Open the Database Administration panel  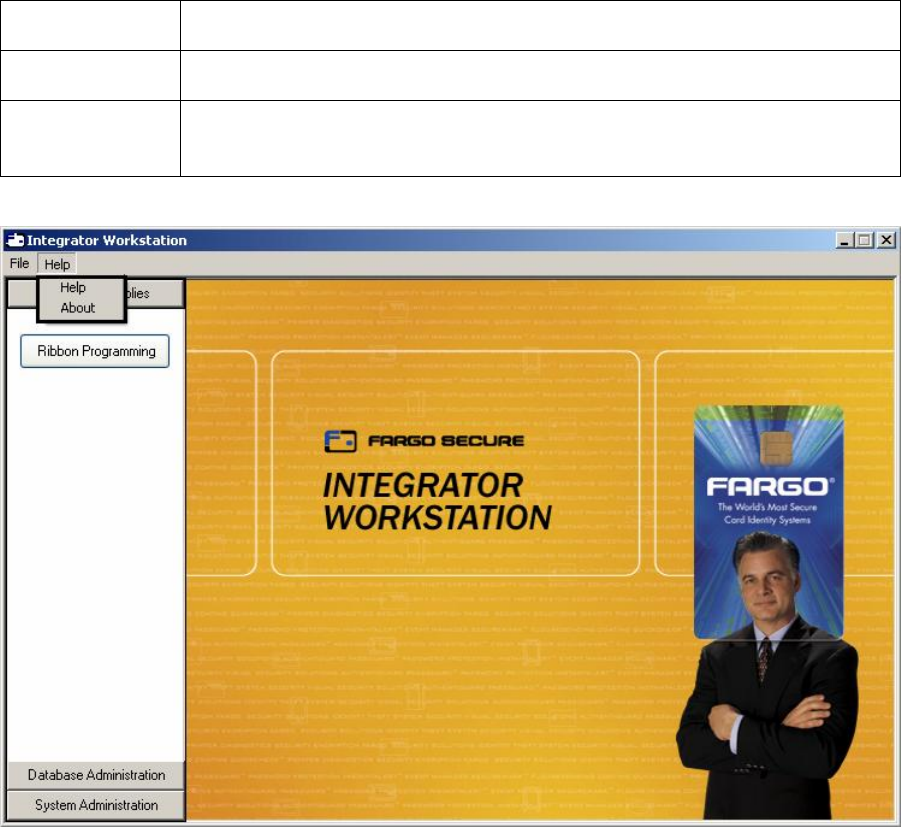(96, 775)
